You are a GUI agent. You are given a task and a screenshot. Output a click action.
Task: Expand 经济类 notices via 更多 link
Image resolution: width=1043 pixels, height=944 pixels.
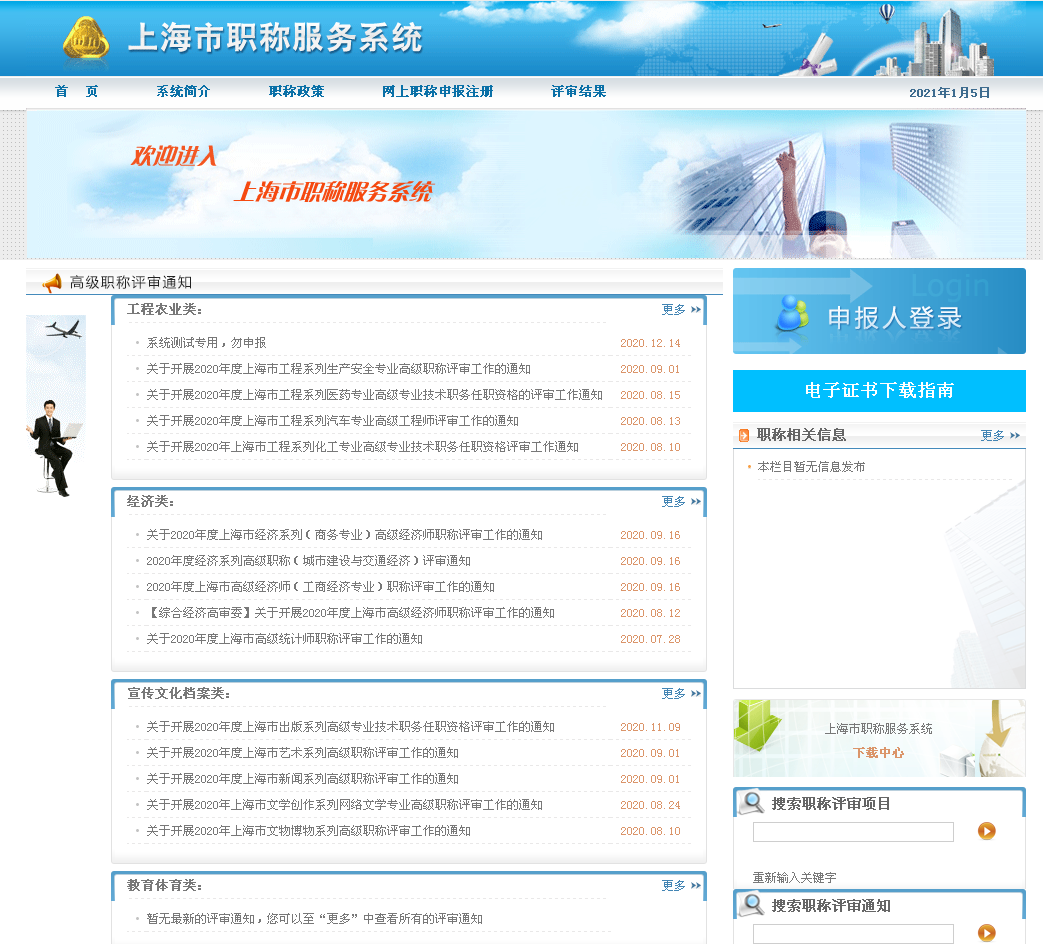point(672,501)
